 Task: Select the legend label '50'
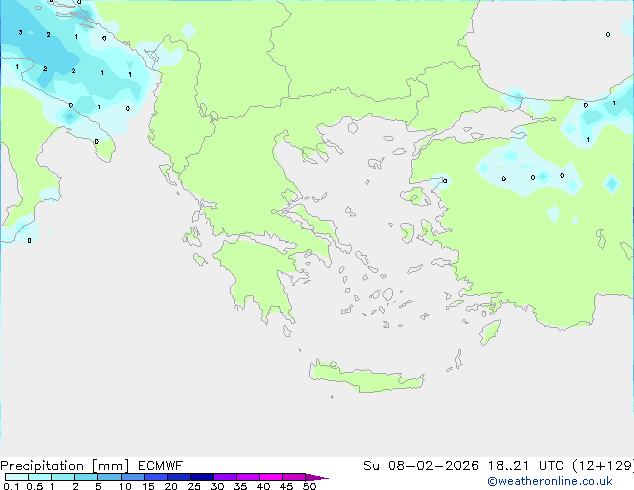click(x=309, y=486)
